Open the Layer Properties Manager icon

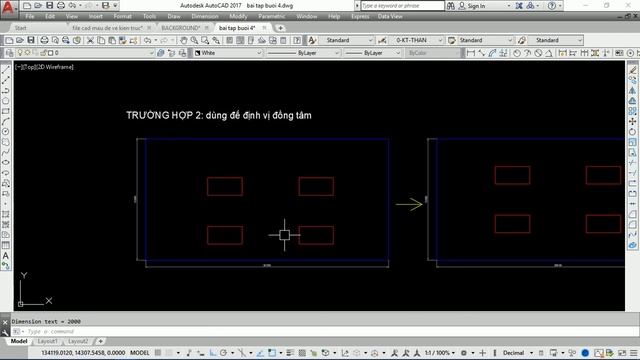(x=9, y=53)
